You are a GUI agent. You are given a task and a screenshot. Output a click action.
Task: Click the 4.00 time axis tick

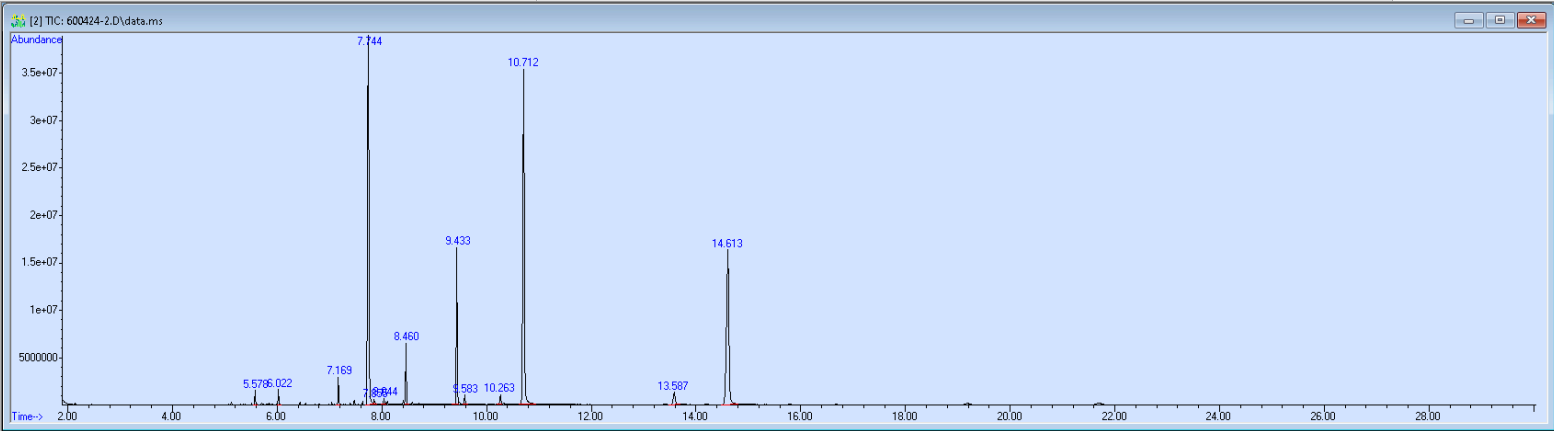click(x=171, y=415)
